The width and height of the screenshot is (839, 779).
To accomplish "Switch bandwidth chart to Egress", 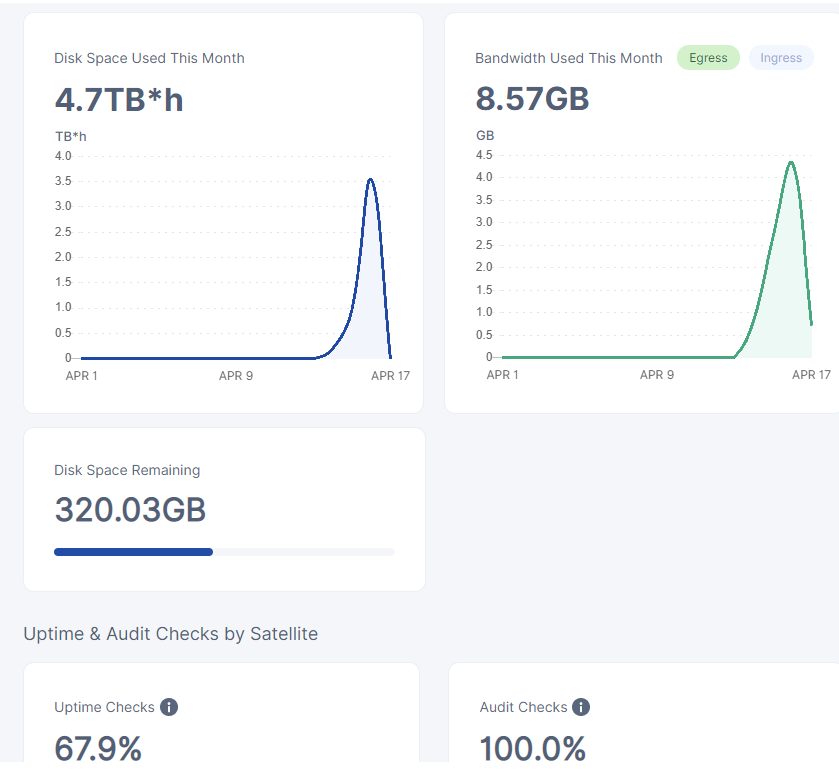I will point(708,58).
